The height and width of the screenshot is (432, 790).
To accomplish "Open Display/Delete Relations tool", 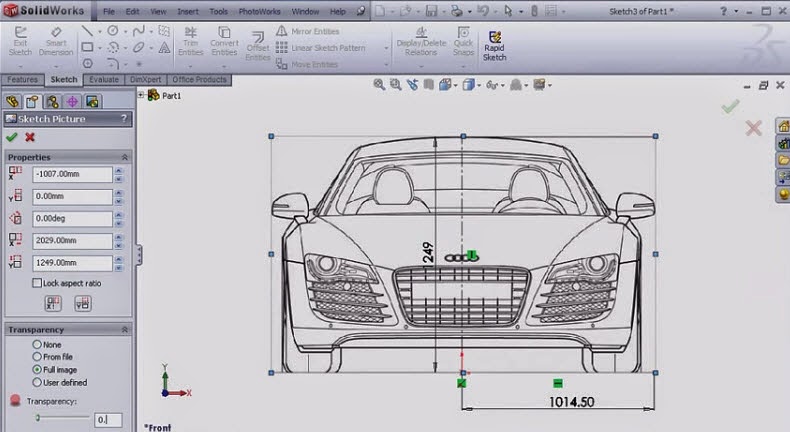I will (x=421, y=41).
